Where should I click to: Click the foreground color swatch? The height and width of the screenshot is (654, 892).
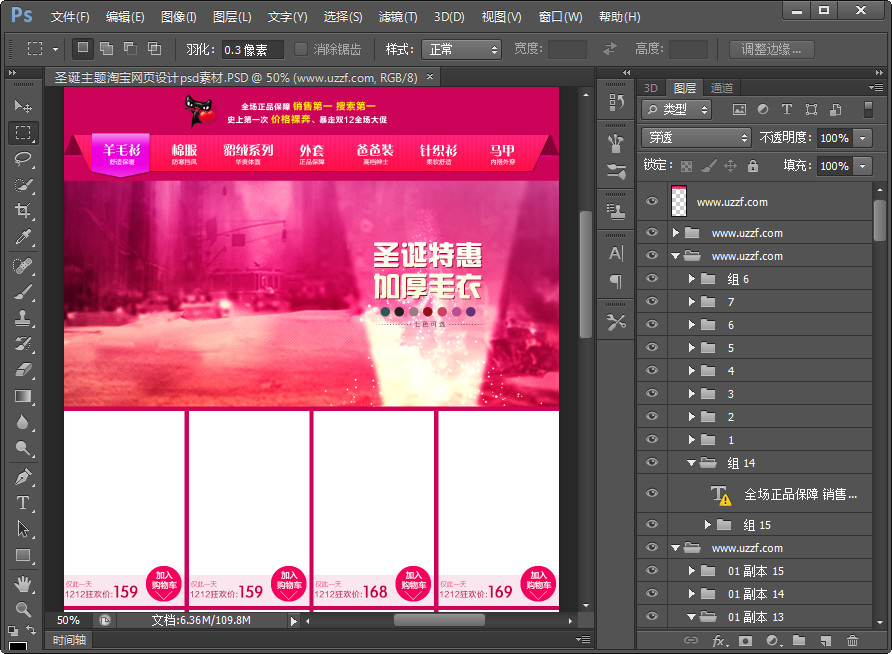coord(18,646)
